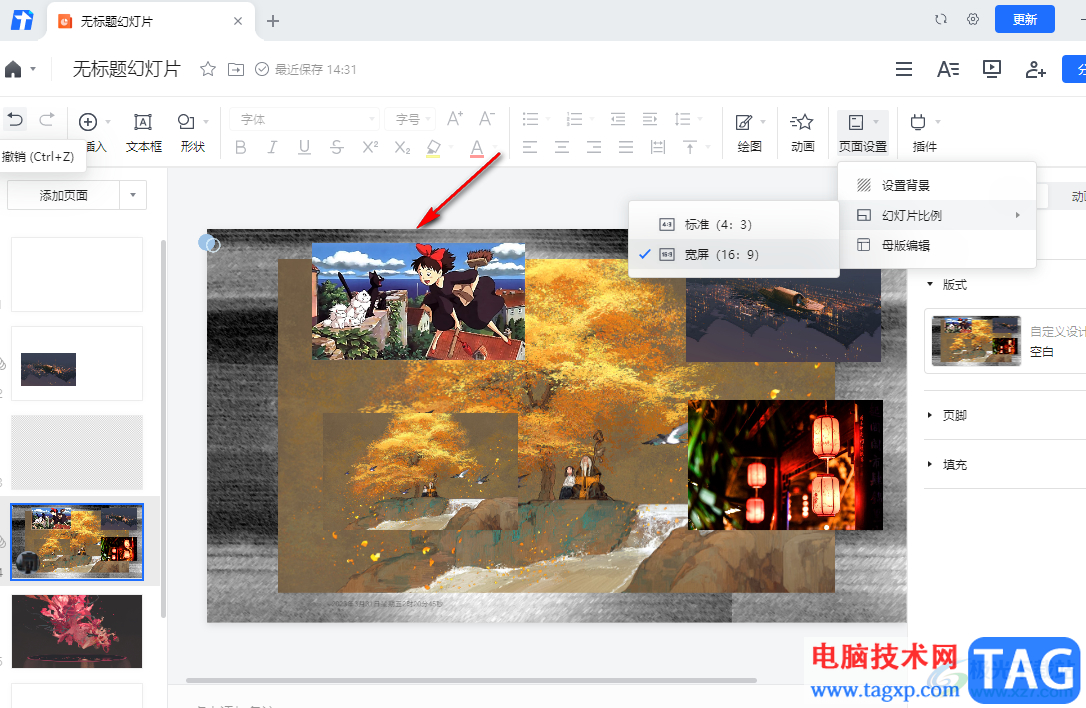This screenshot has height=708, width=1086.
Task: Select Standard (4:3) ratio
Action: click(x=733, y=224)
